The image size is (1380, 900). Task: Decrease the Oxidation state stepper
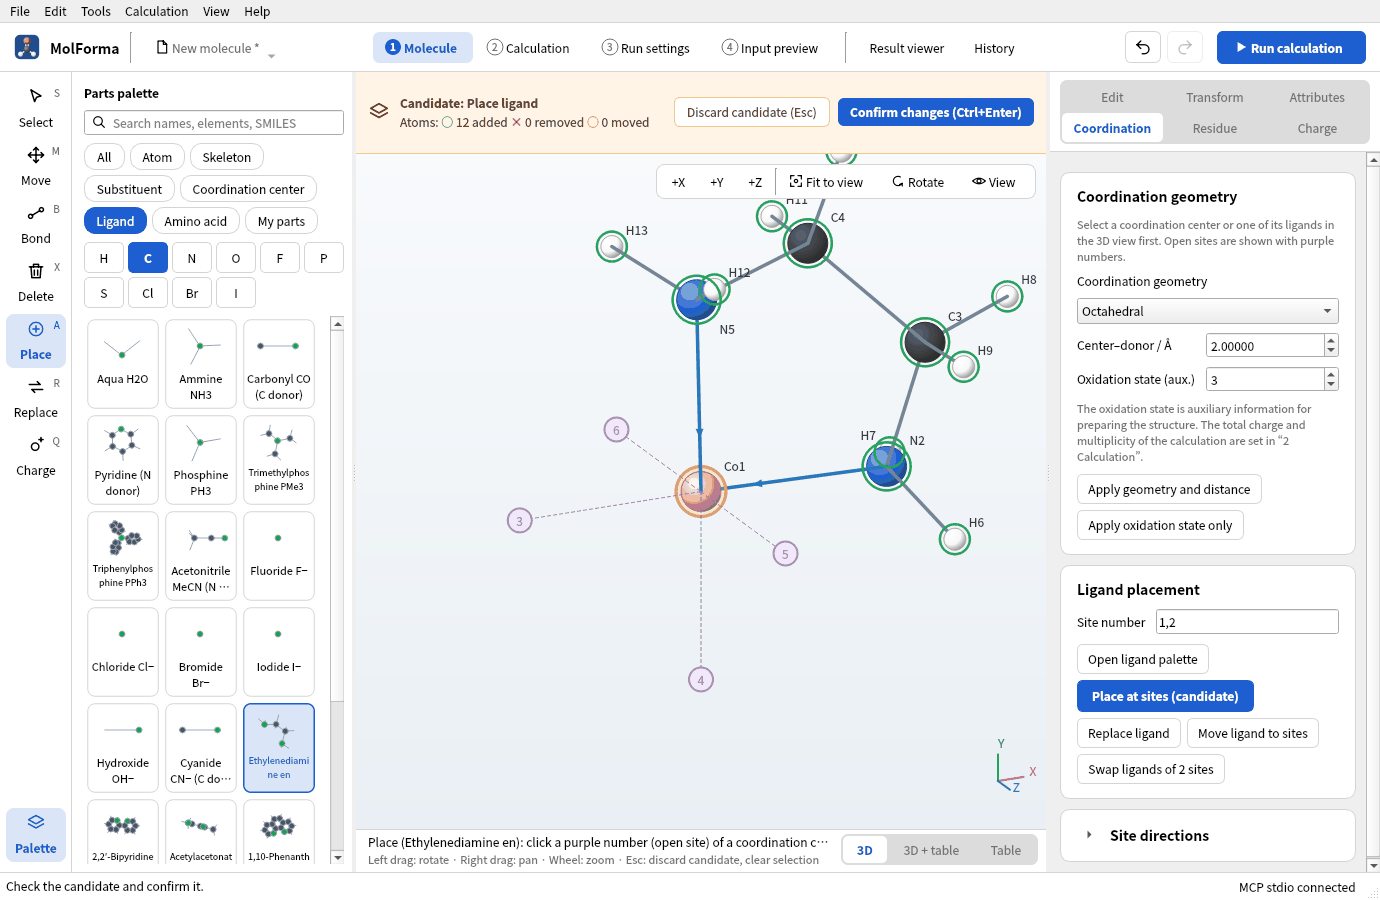(x=1331, y=385)
